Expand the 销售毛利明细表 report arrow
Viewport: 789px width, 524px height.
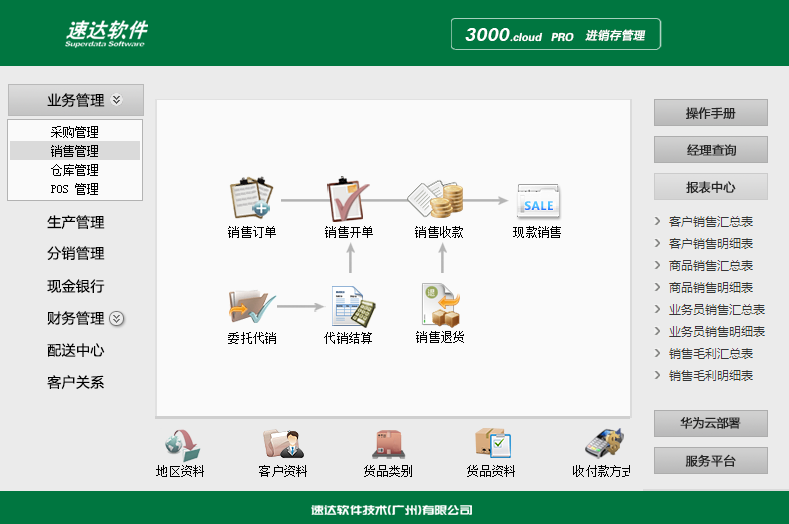657,375
